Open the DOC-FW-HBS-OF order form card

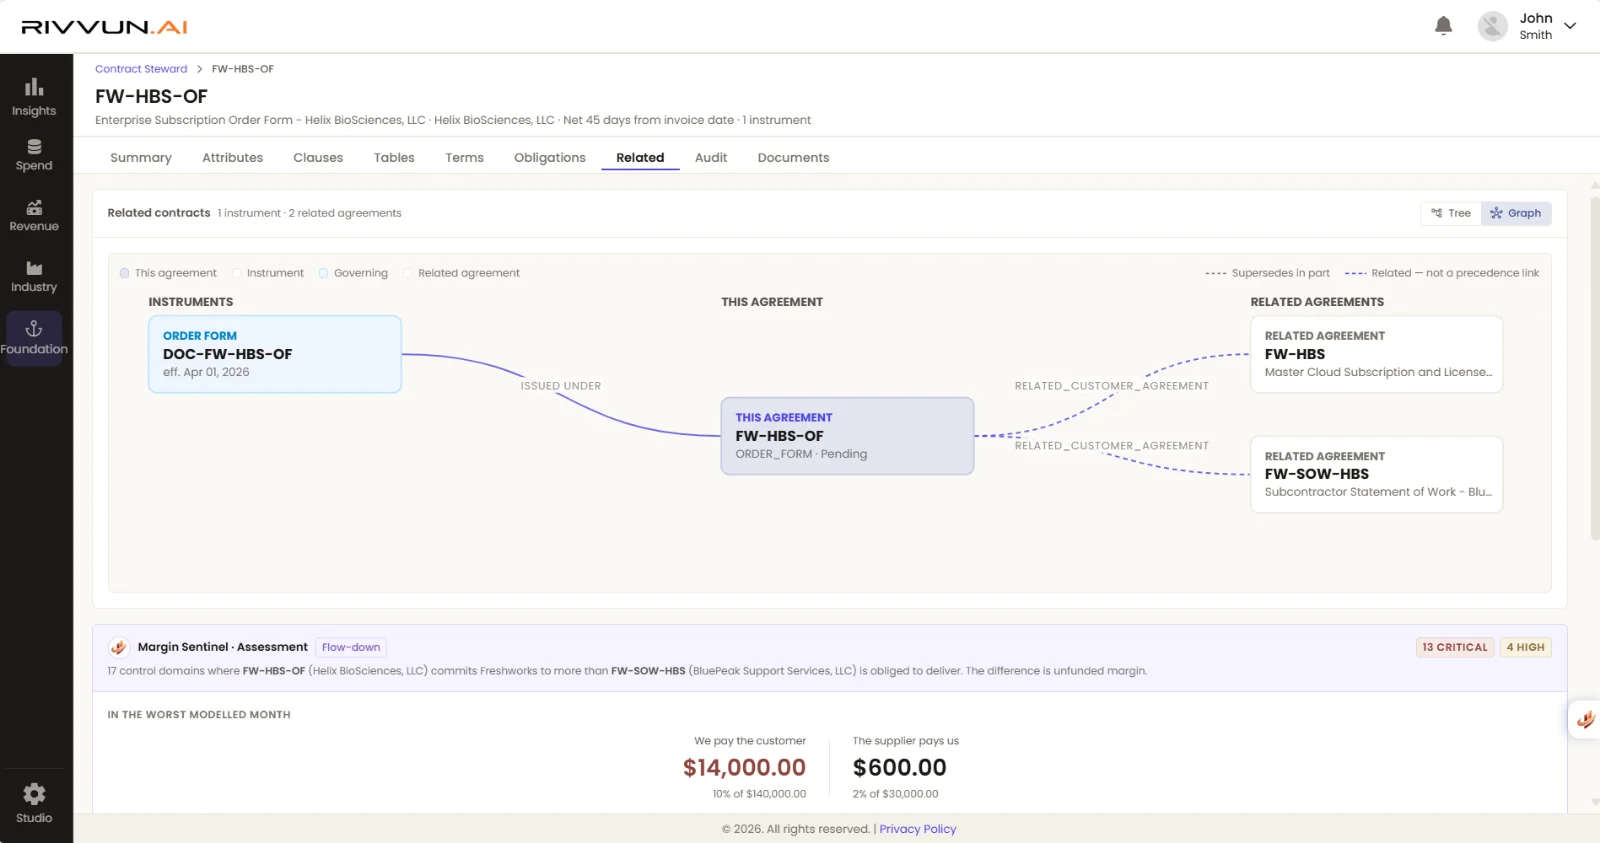click(275, 354)
